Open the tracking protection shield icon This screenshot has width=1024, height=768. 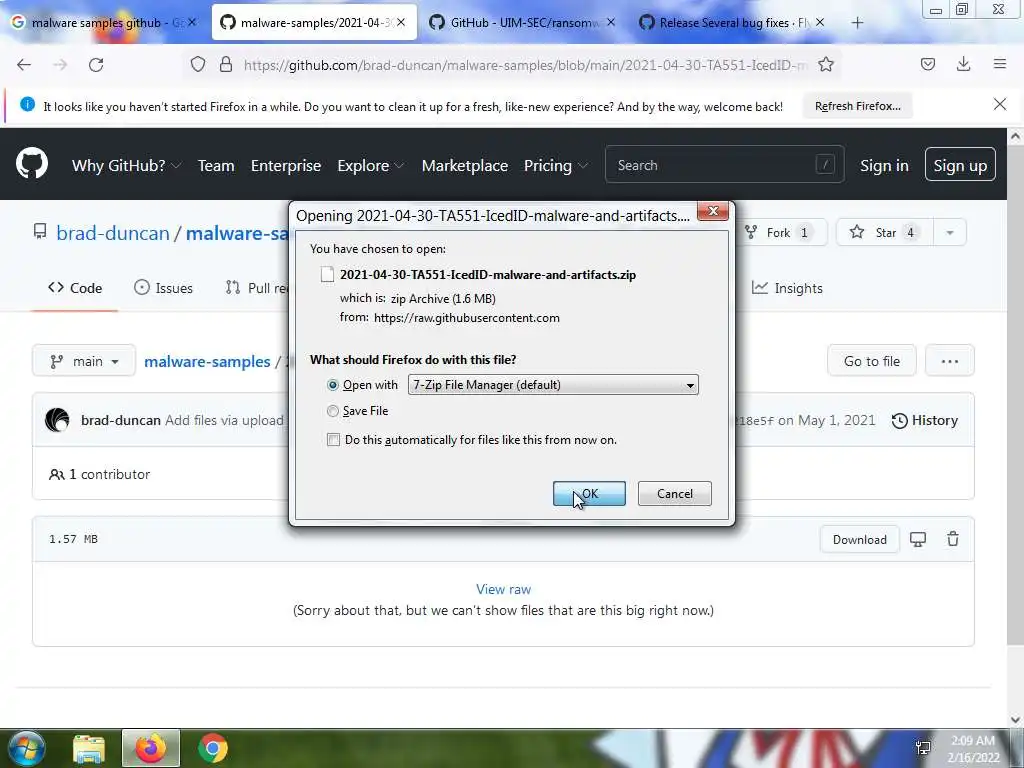pos(198,64)
